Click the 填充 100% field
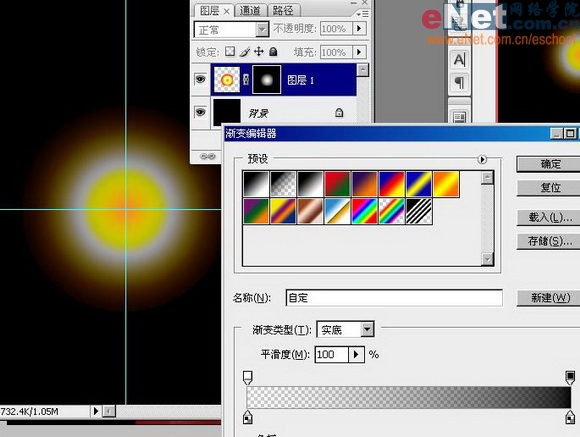 336,52
